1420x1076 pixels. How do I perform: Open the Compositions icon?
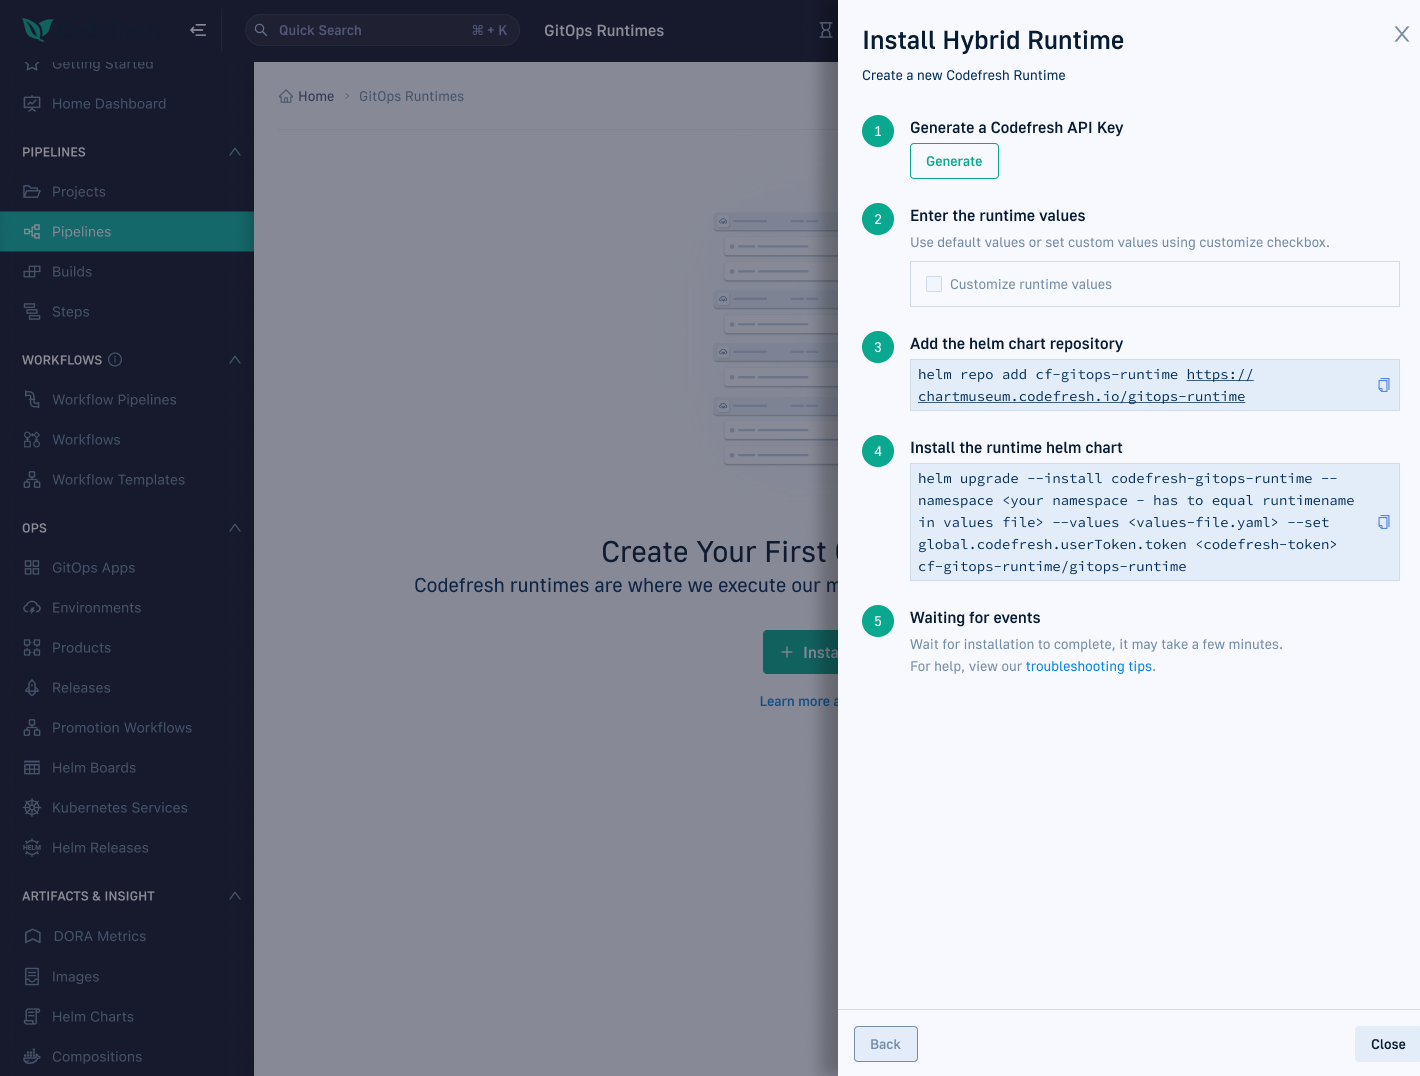(32, 1057)
